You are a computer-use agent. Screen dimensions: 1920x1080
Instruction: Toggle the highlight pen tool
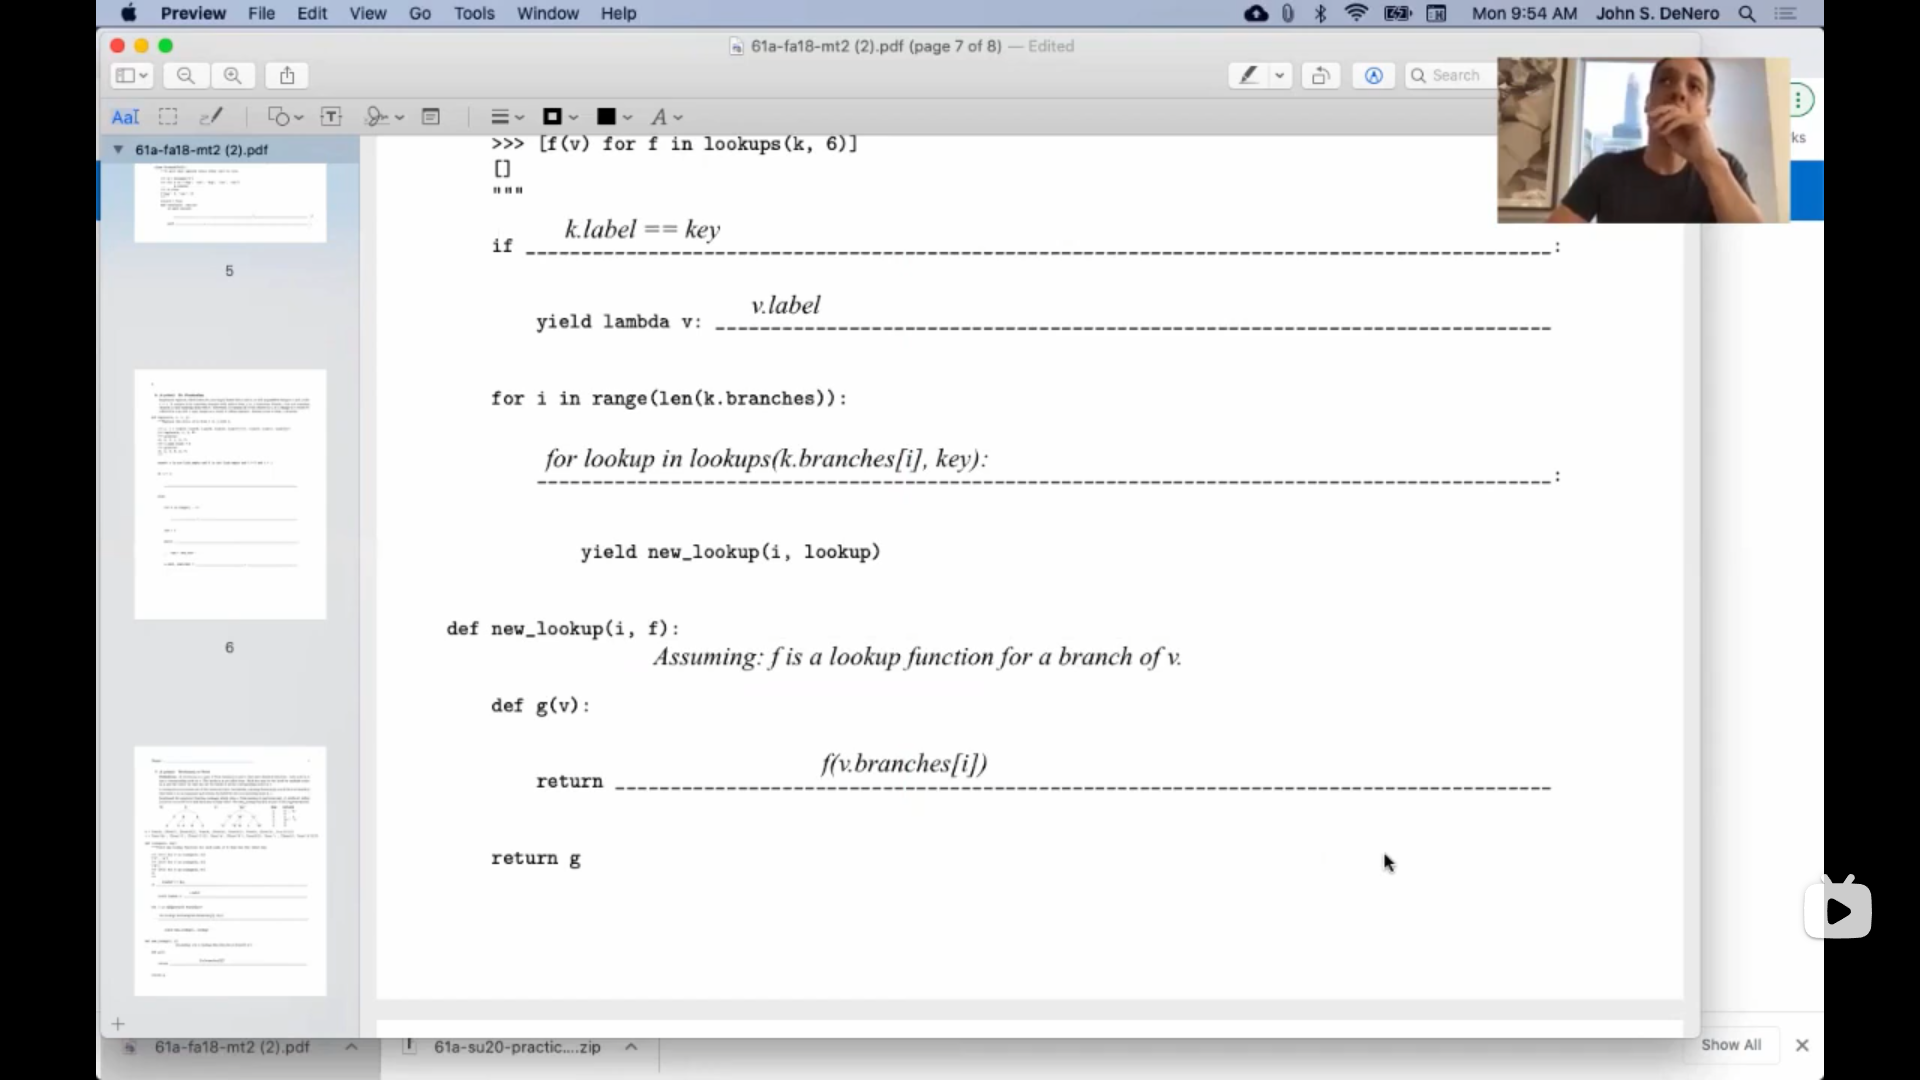tap(1248, 76)
